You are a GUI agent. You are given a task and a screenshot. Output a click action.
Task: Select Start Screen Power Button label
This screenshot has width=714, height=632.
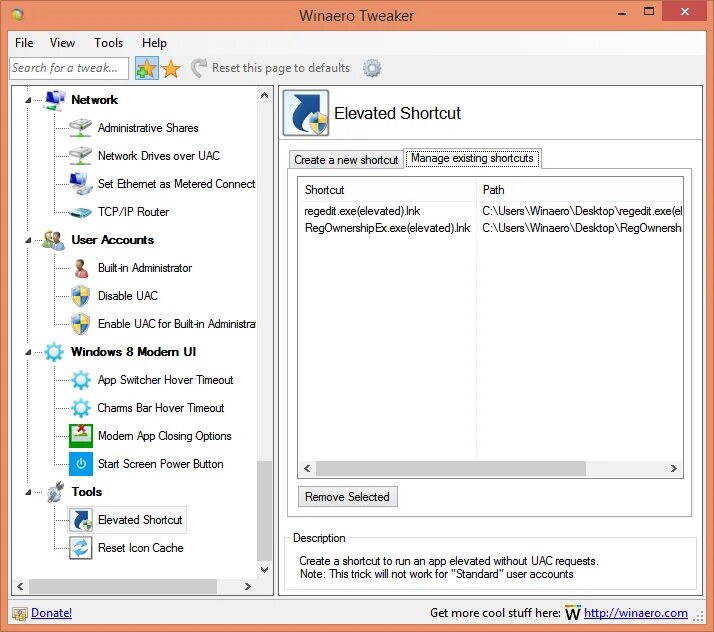pos(161,464)
